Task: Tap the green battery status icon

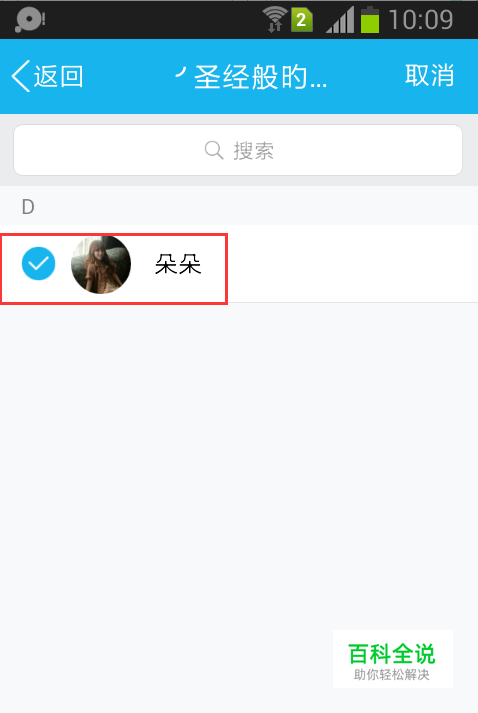Action: tap(370, 20)
